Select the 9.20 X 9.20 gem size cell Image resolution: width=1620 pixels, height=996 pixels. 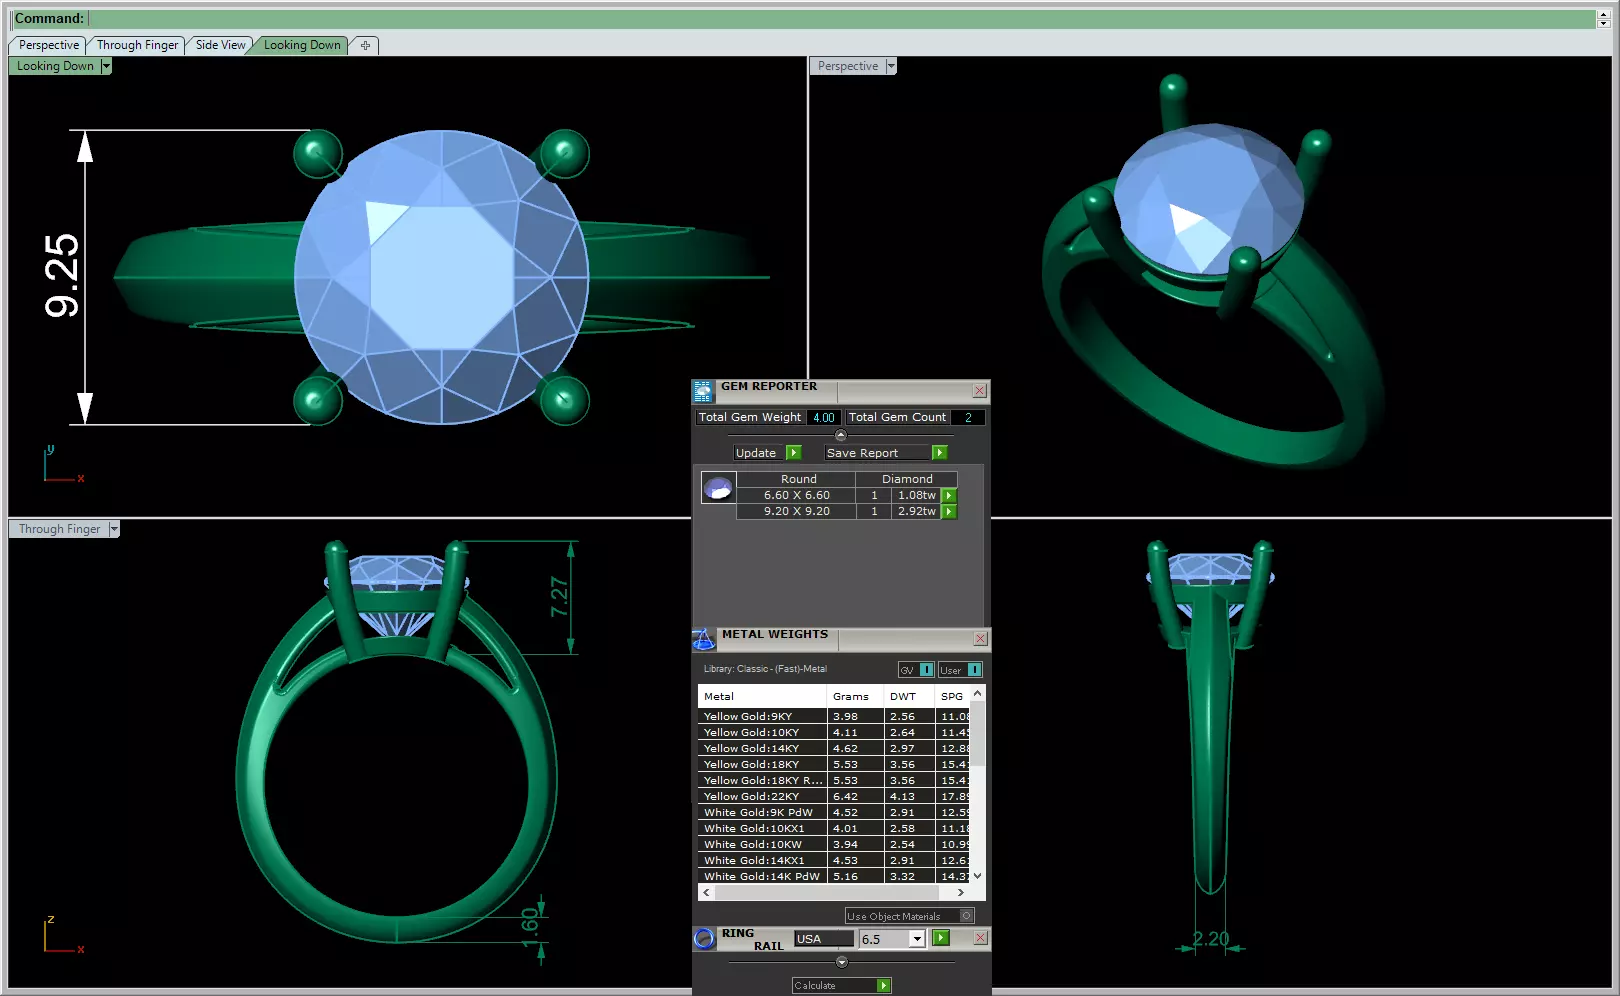pos(796,511)
